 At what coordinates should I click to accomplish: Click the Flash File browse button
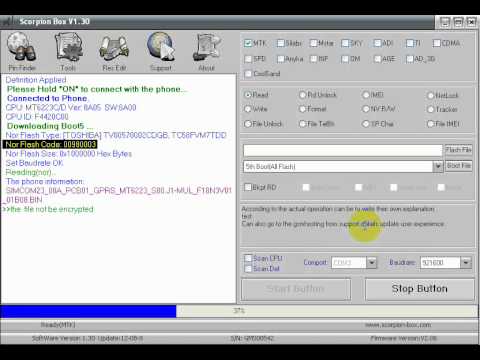459,150
